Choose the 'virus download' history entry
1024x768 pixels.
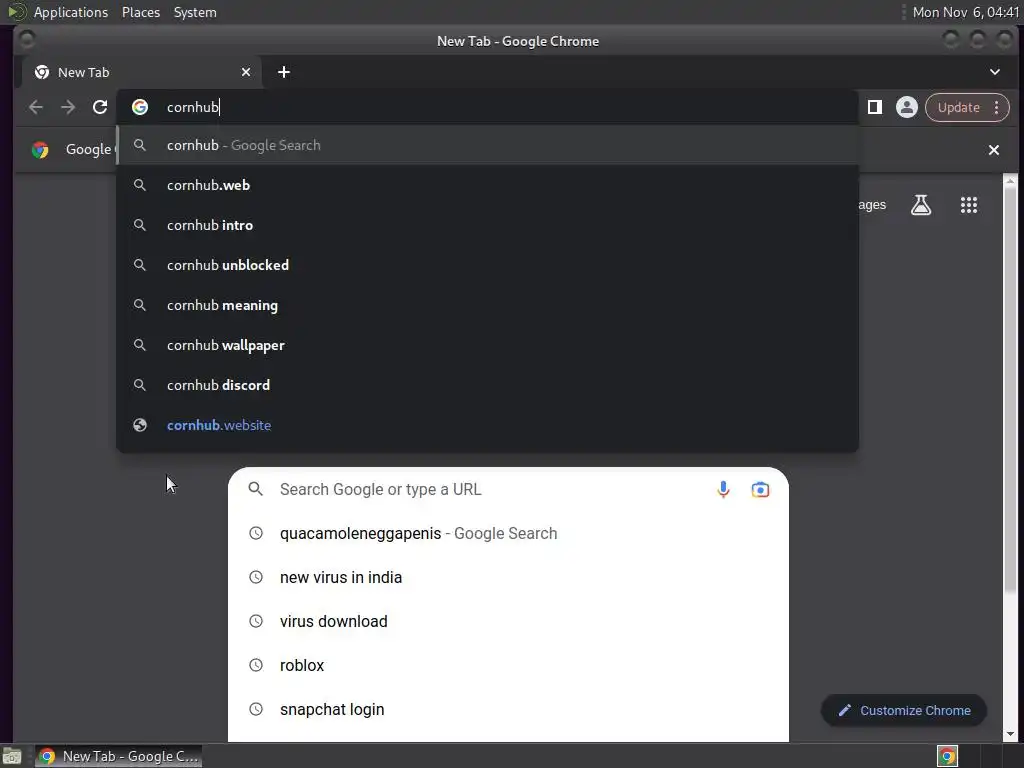pyautogui.click(x=508, y=622)
